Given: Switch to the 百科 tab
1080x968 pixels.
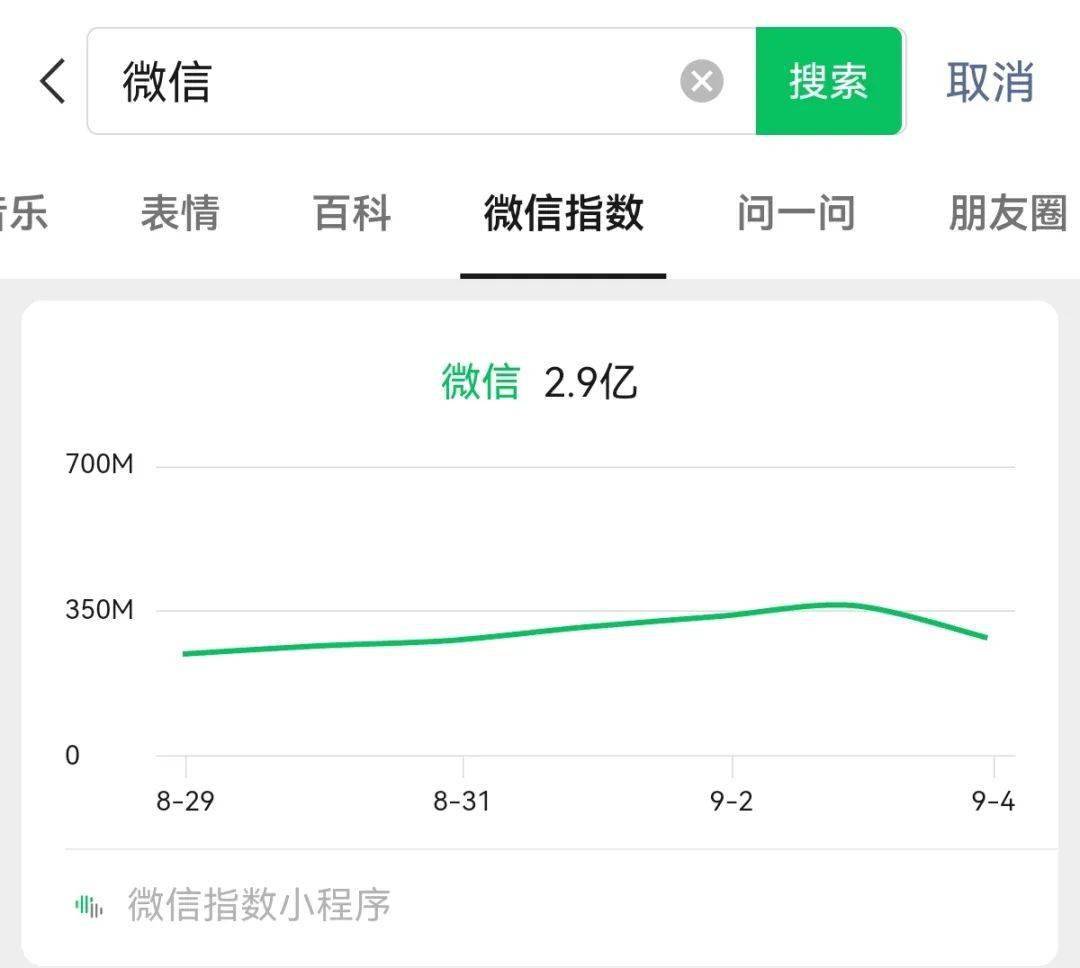Looking at the screenshot, I should (352, 212).
